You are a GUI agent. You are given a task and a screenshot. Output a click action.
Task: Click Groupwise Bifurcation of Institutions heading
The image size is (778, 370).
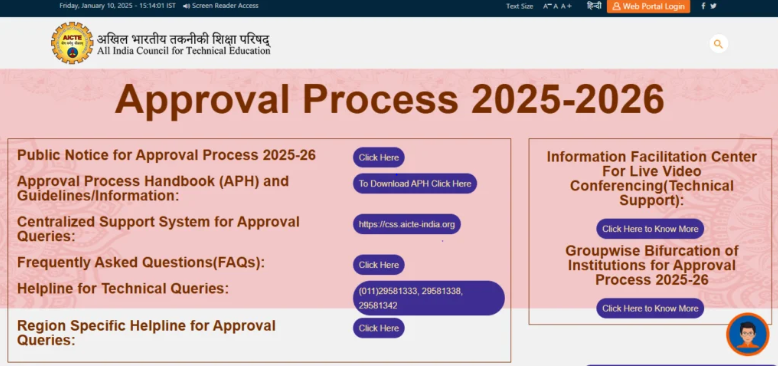click(651, 265)
